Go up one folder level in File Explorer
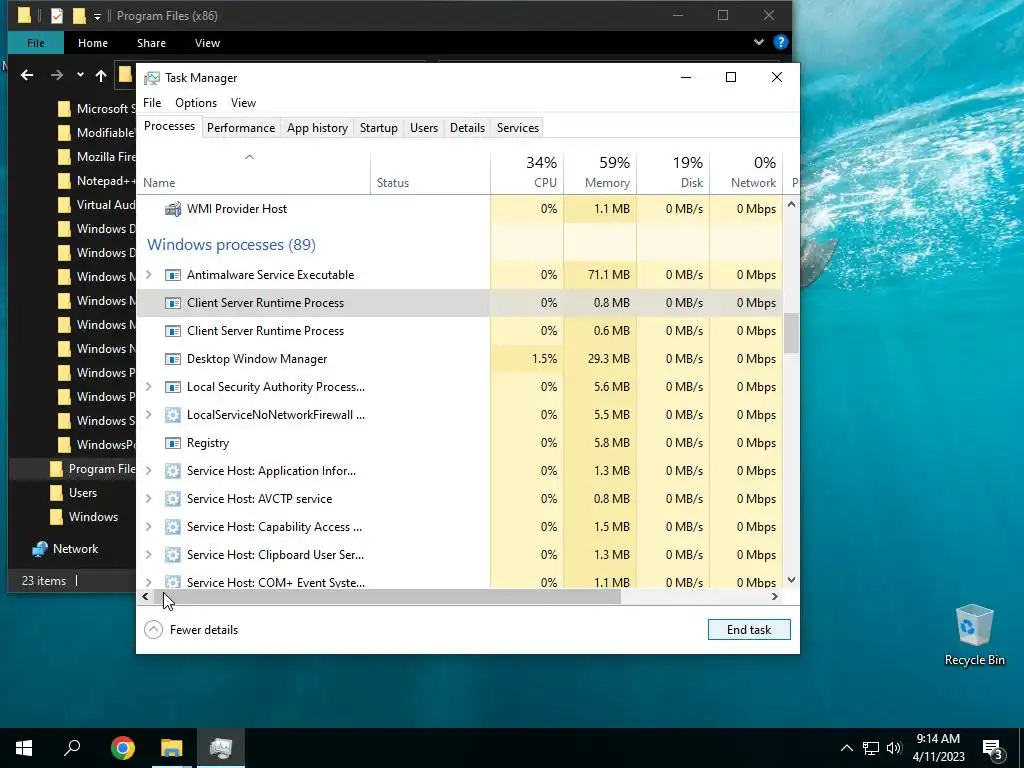Image resolution: width=1024 pixels, height=768 pixels. 101,75
